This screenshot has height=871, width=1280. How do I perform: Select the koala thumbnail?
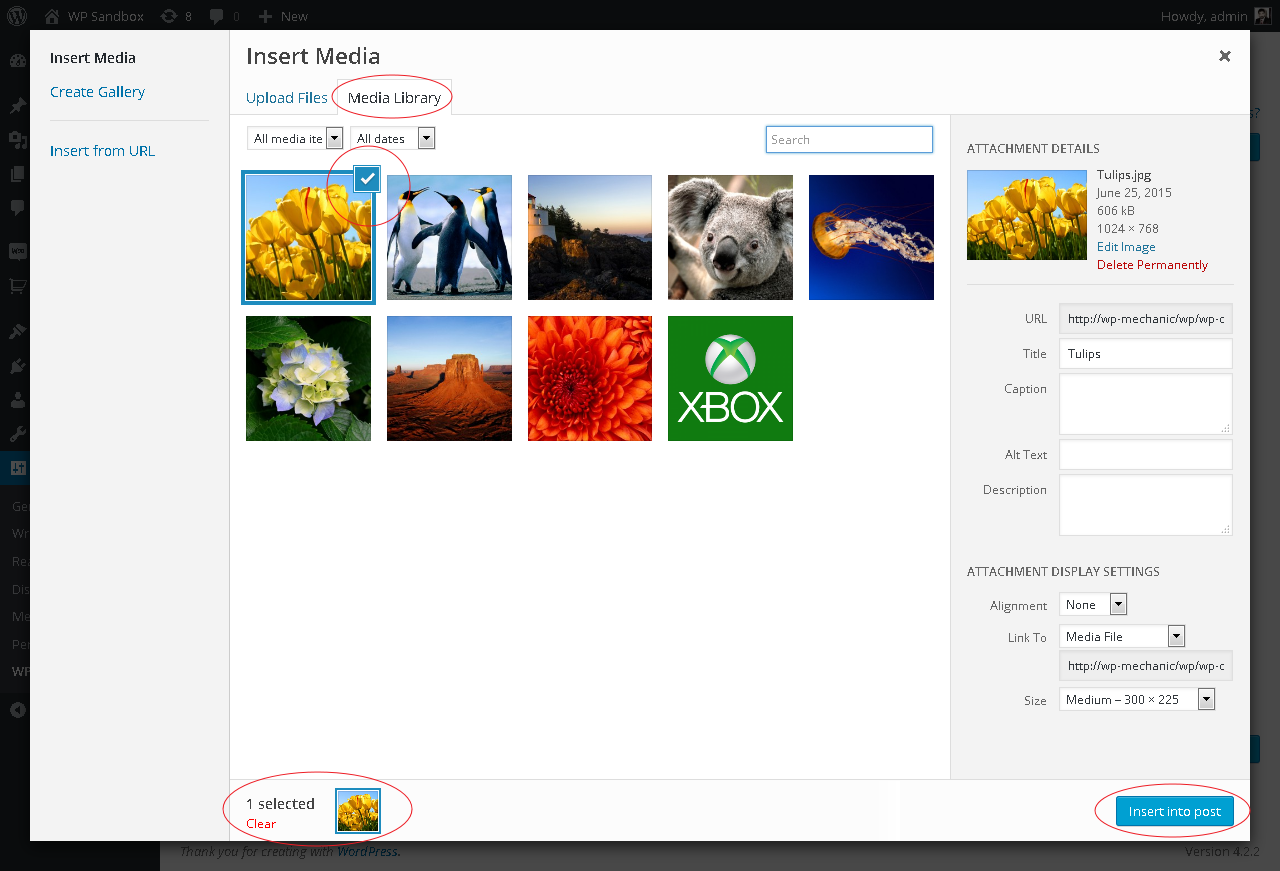pyautogui.click(x=730, y=238)
